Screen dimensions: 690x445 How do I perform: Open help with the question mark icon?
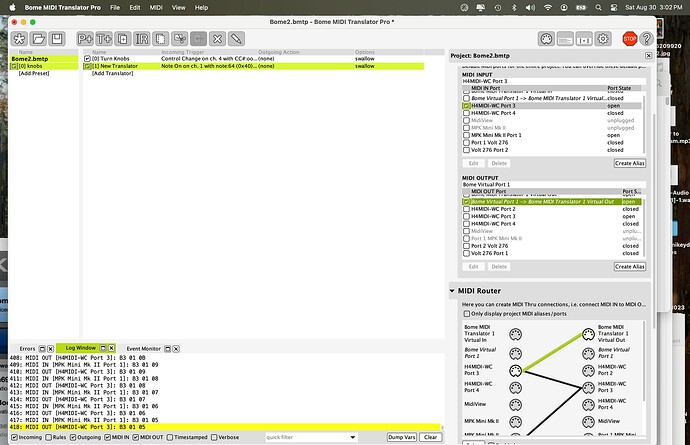coord(646,39)
